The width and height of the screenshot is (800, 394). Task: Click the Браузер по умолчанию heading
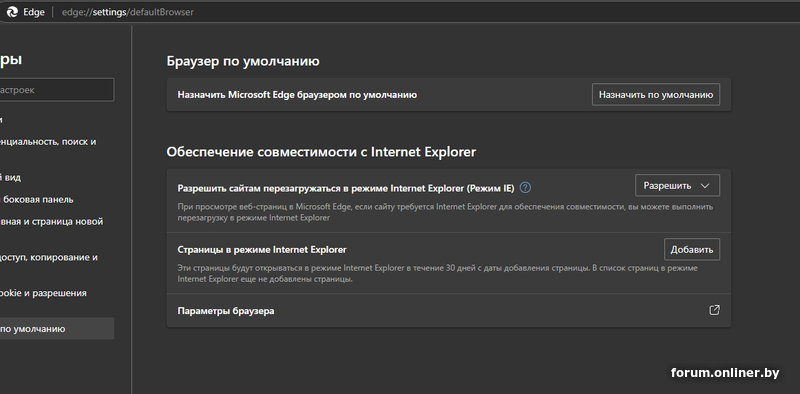coord(243,62)
